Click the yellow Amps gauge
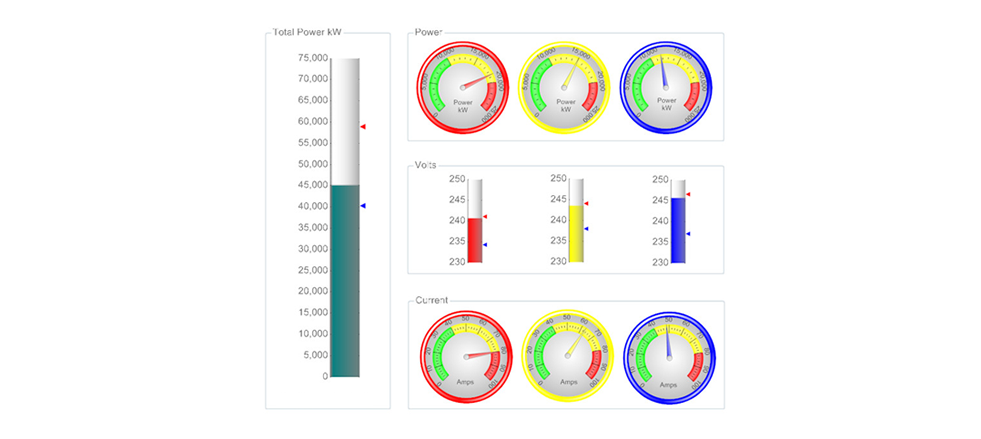Screen dimensions: 981x439 click(568, 357)
